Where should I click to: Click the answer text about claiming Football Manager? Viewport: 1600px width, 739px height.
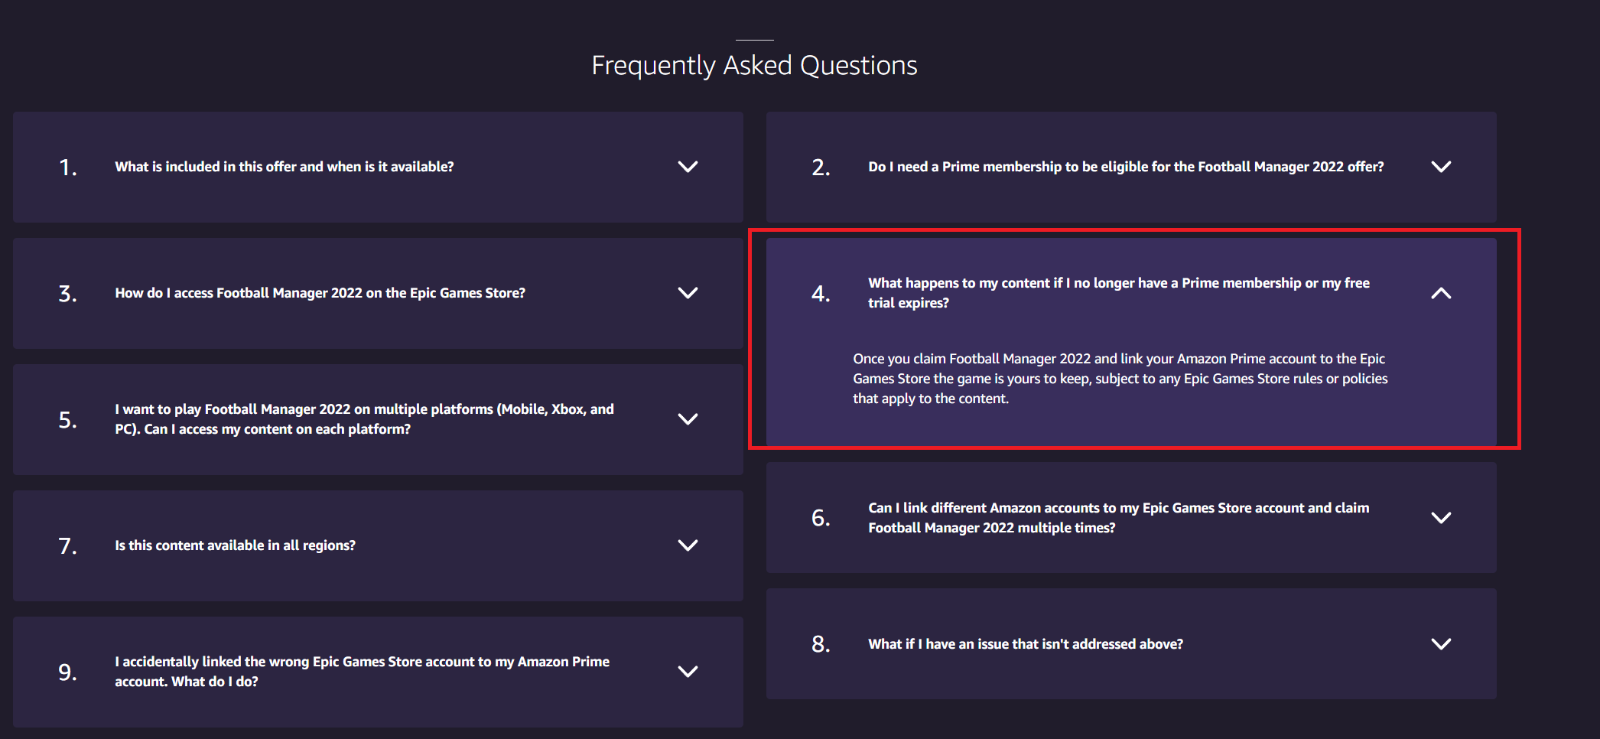[1120, 379]
